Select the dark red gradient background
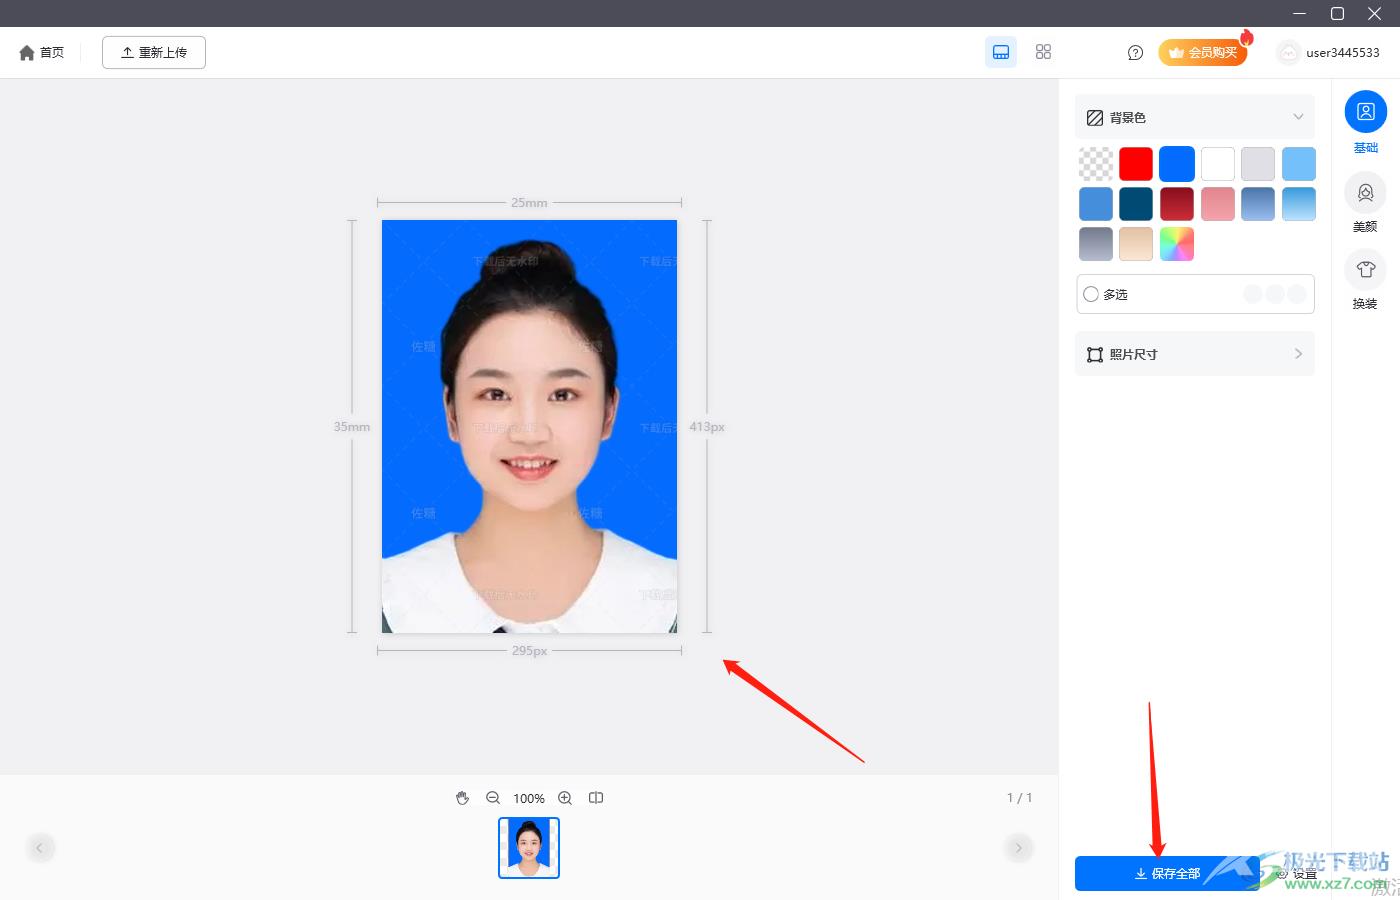This screenshot has width=1400, height=900. click(x=1177, y=204)
